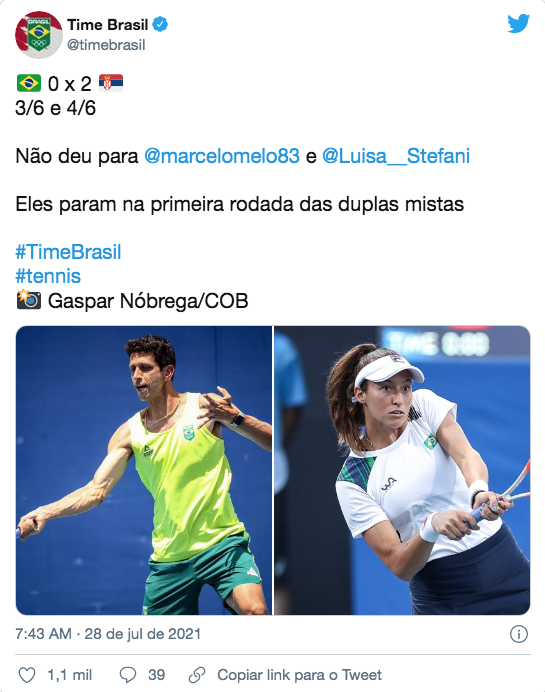Click the chain link copy icon
Viewport: 545px width, 692px height.
point(197,675)
